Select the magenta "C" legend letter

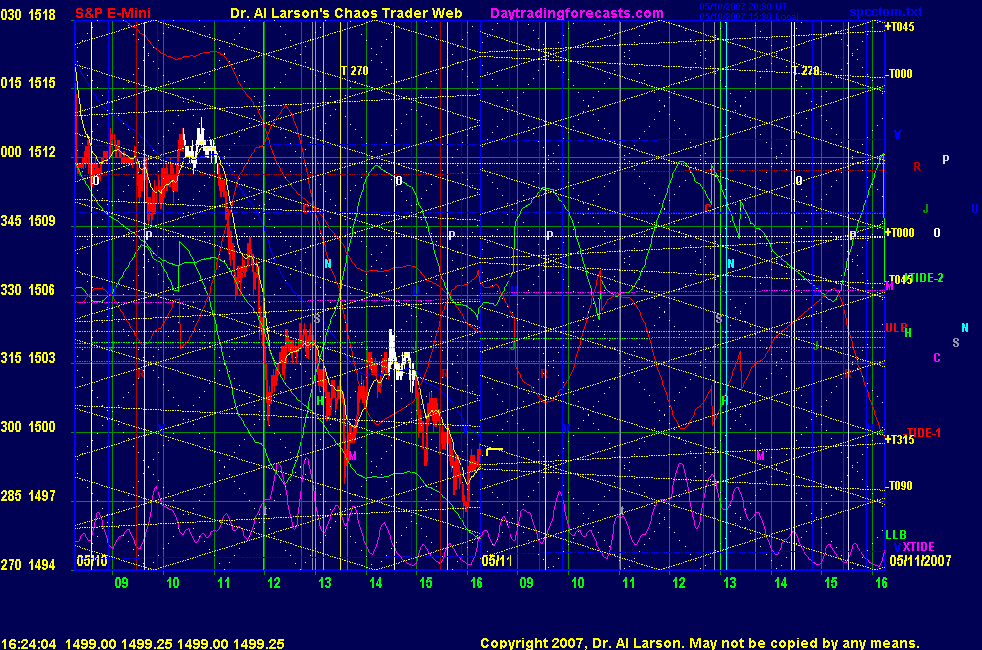[937, 358]
